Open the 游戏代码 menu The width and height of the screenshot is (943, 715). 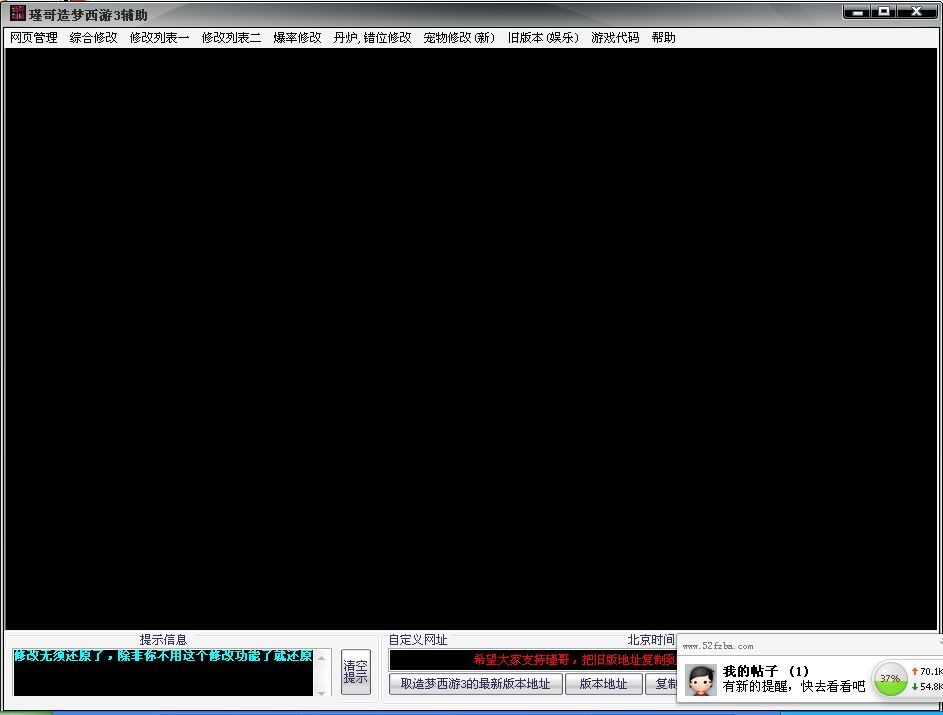pyautogui.click(x=615, y=38)
